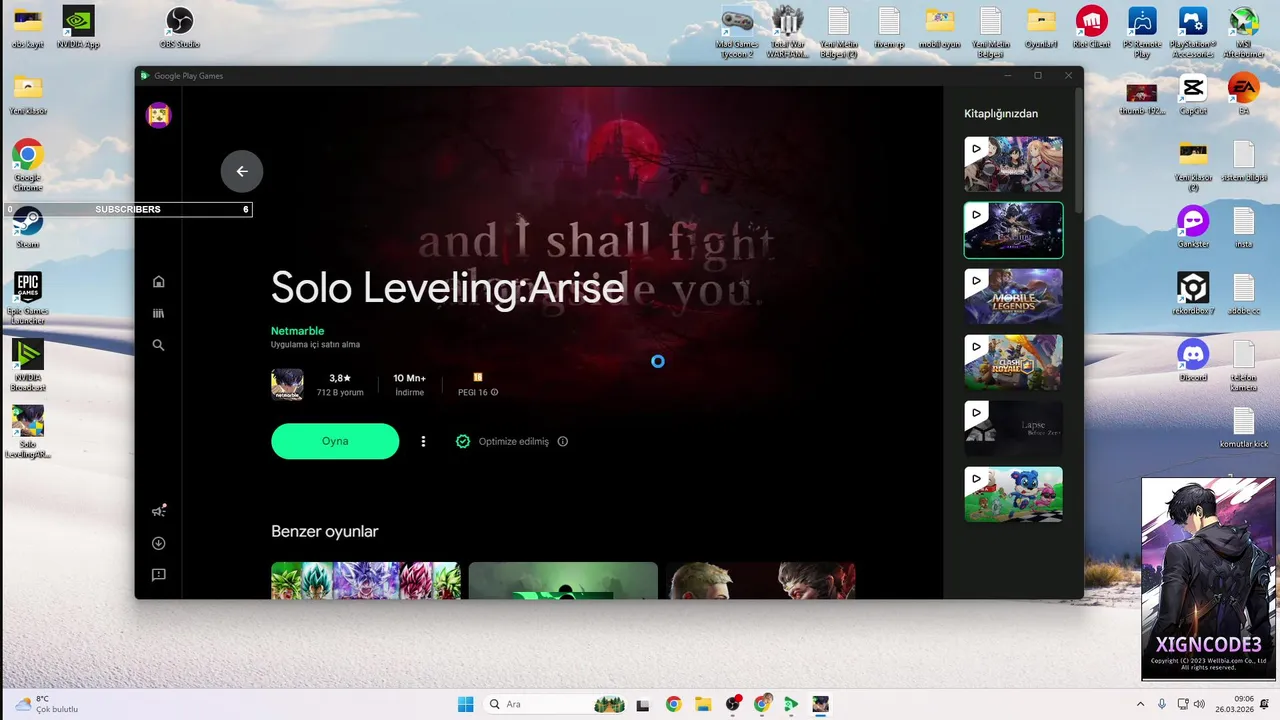Click the 3,8 star rating

tap(340, 378)
